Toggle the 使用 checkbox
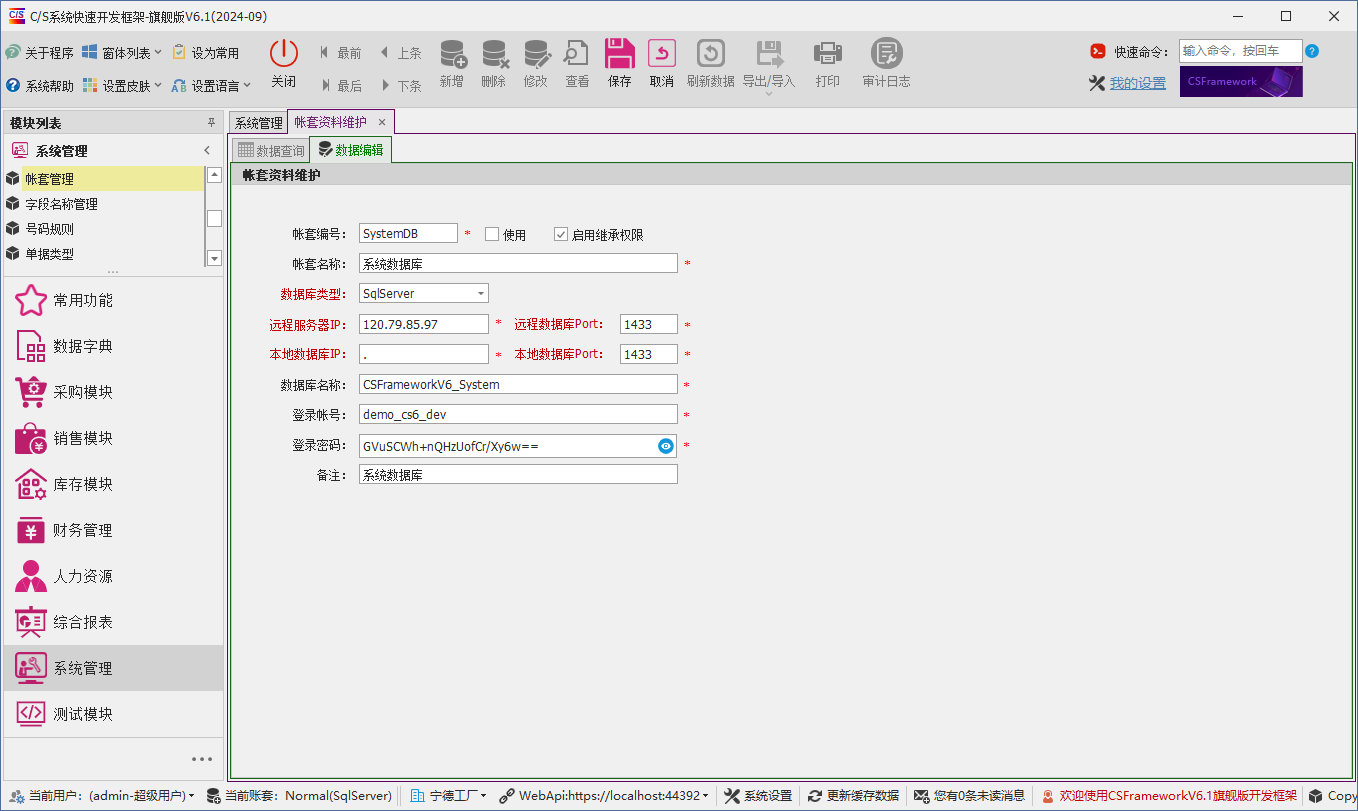 pyautogui.click(x=492, y=234)
